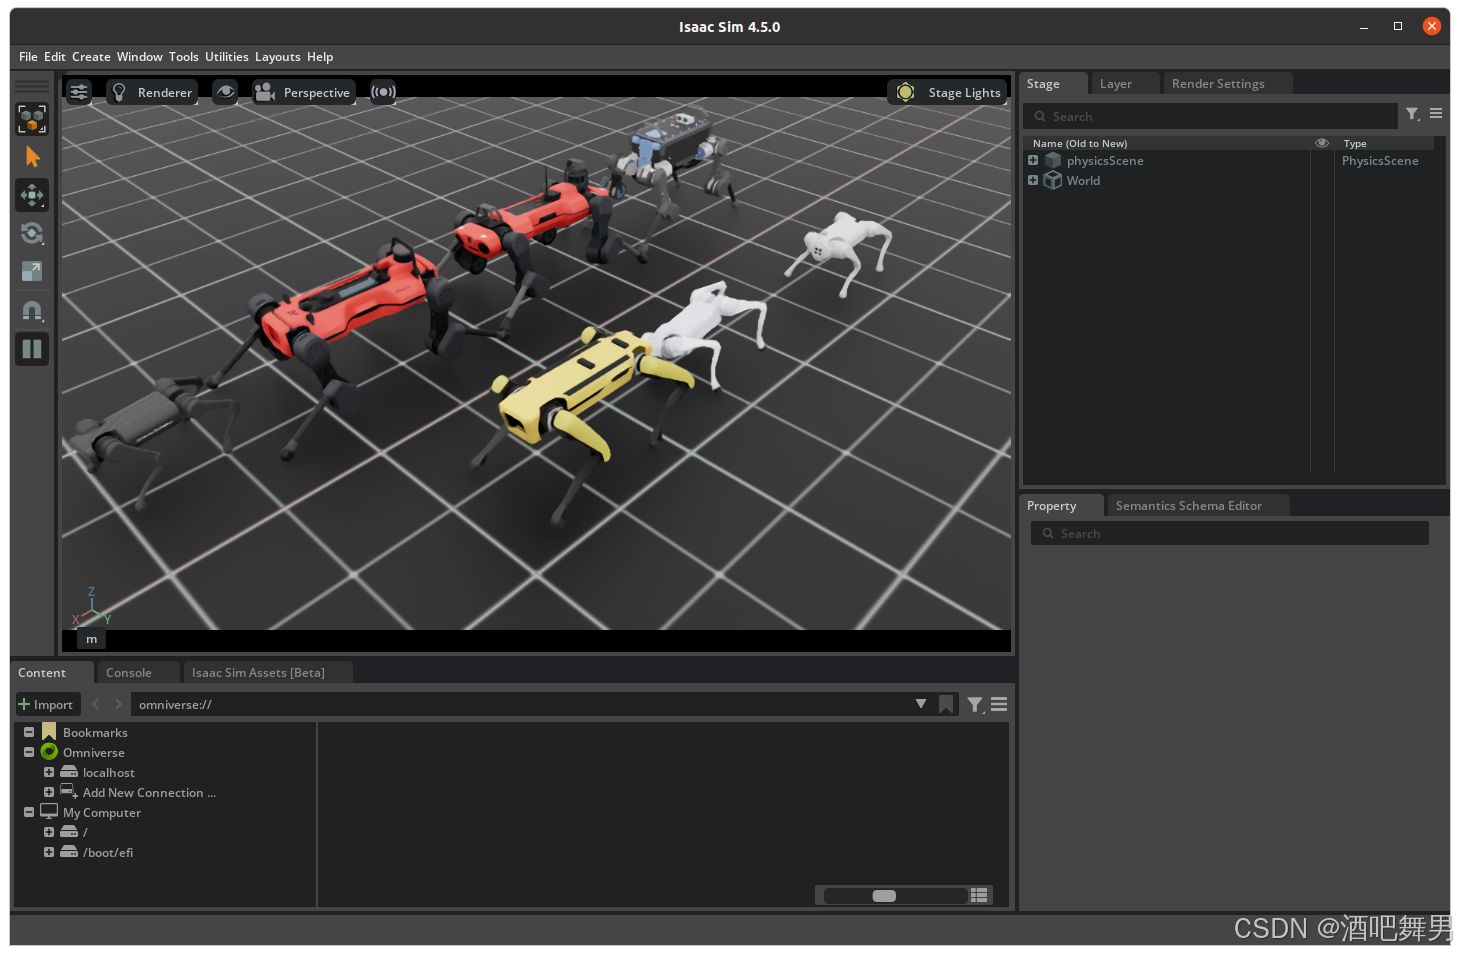This screenshot has height=955, width=1460.
Task: Open the Layouts menu
Action: 278,57
